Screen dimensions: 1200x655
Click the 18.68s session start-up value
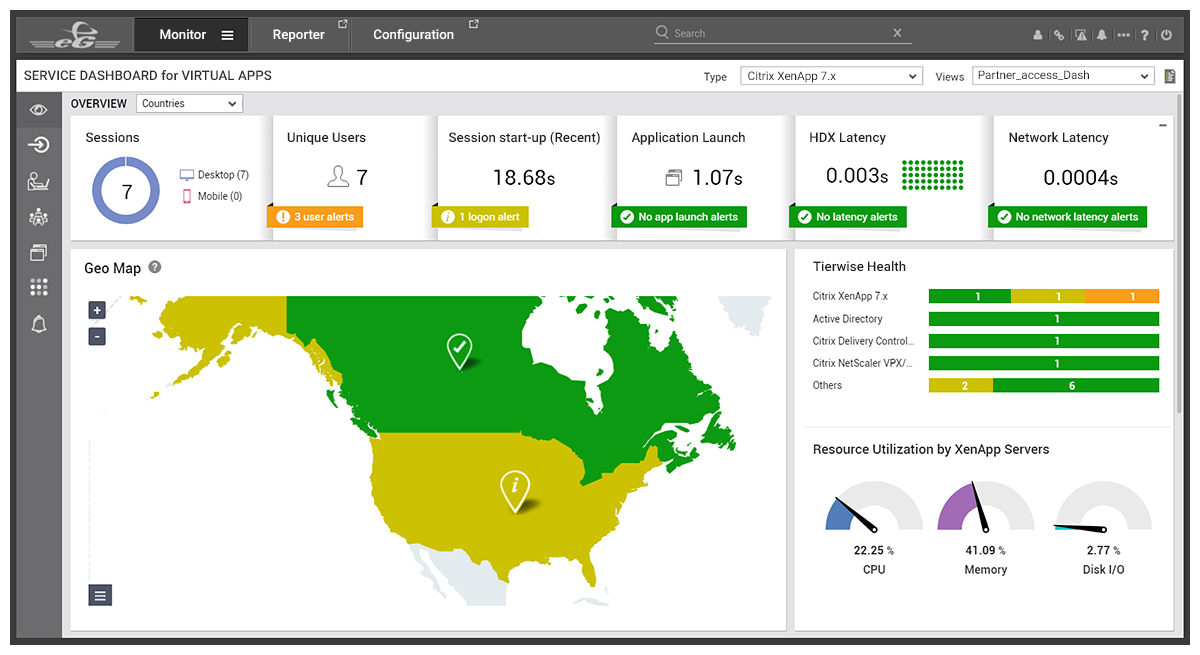523,178
